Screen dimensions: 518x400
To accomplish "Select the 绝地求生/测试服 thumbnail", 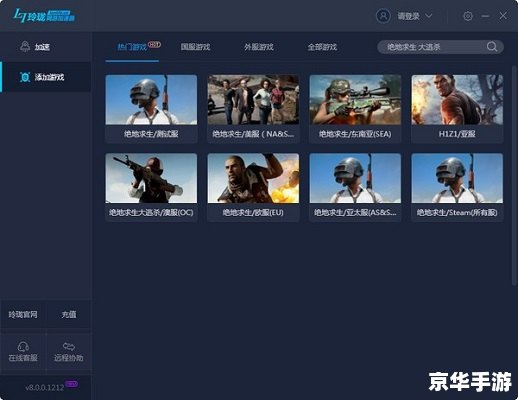I will (151, 100).
